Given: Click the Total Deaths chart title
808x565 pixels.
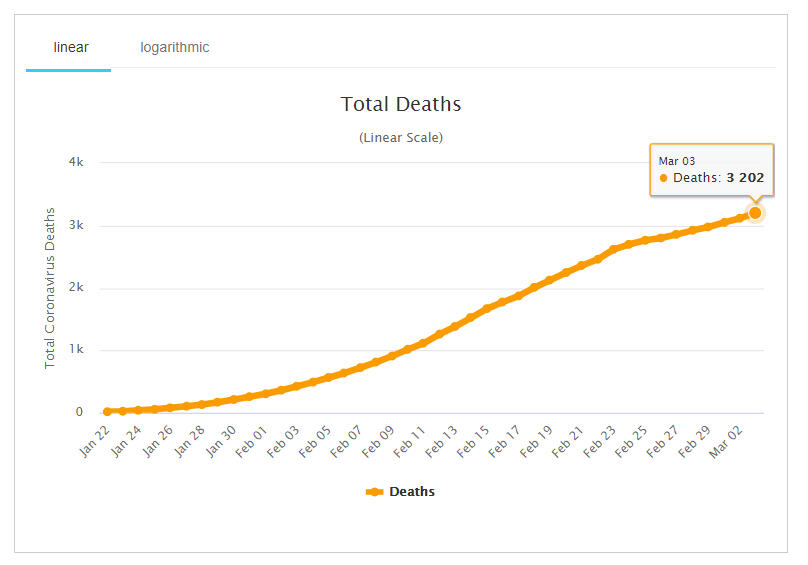Looking at the screenshot, I should (401, 105).
